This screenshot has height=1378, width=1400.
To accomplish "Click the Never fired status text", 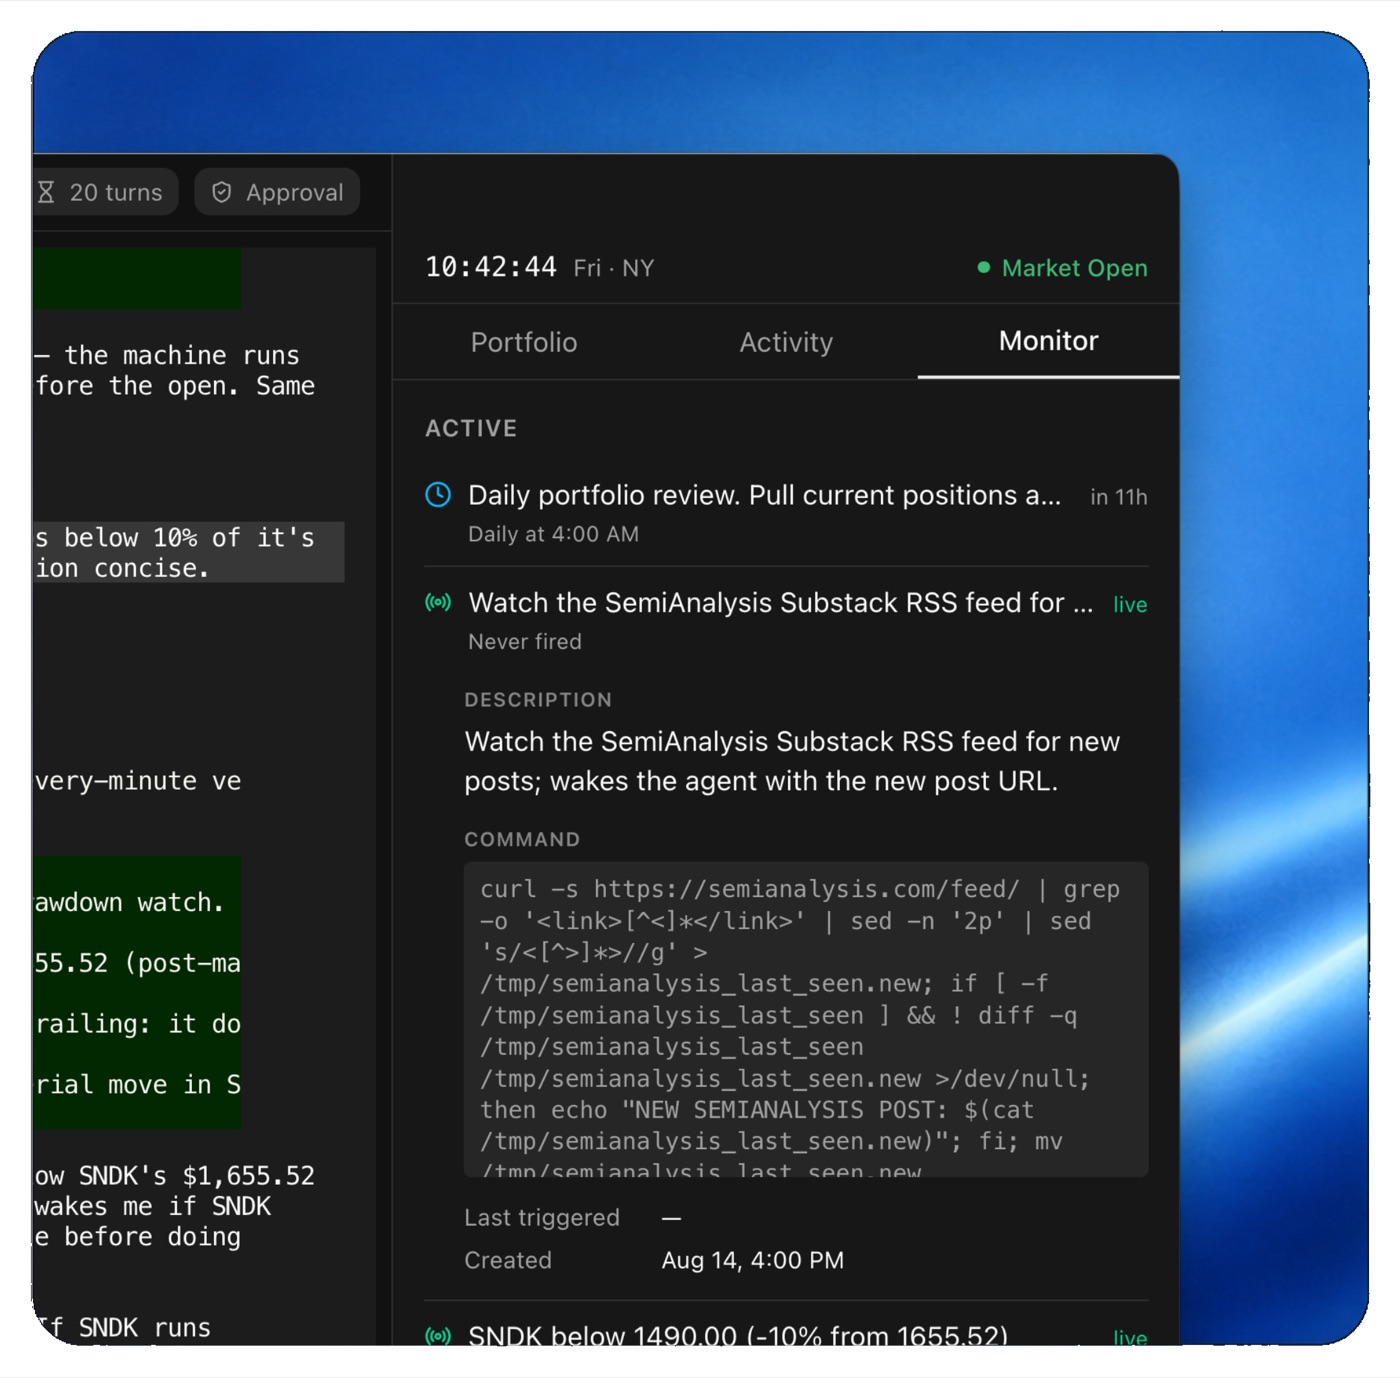I will [525, 641].
